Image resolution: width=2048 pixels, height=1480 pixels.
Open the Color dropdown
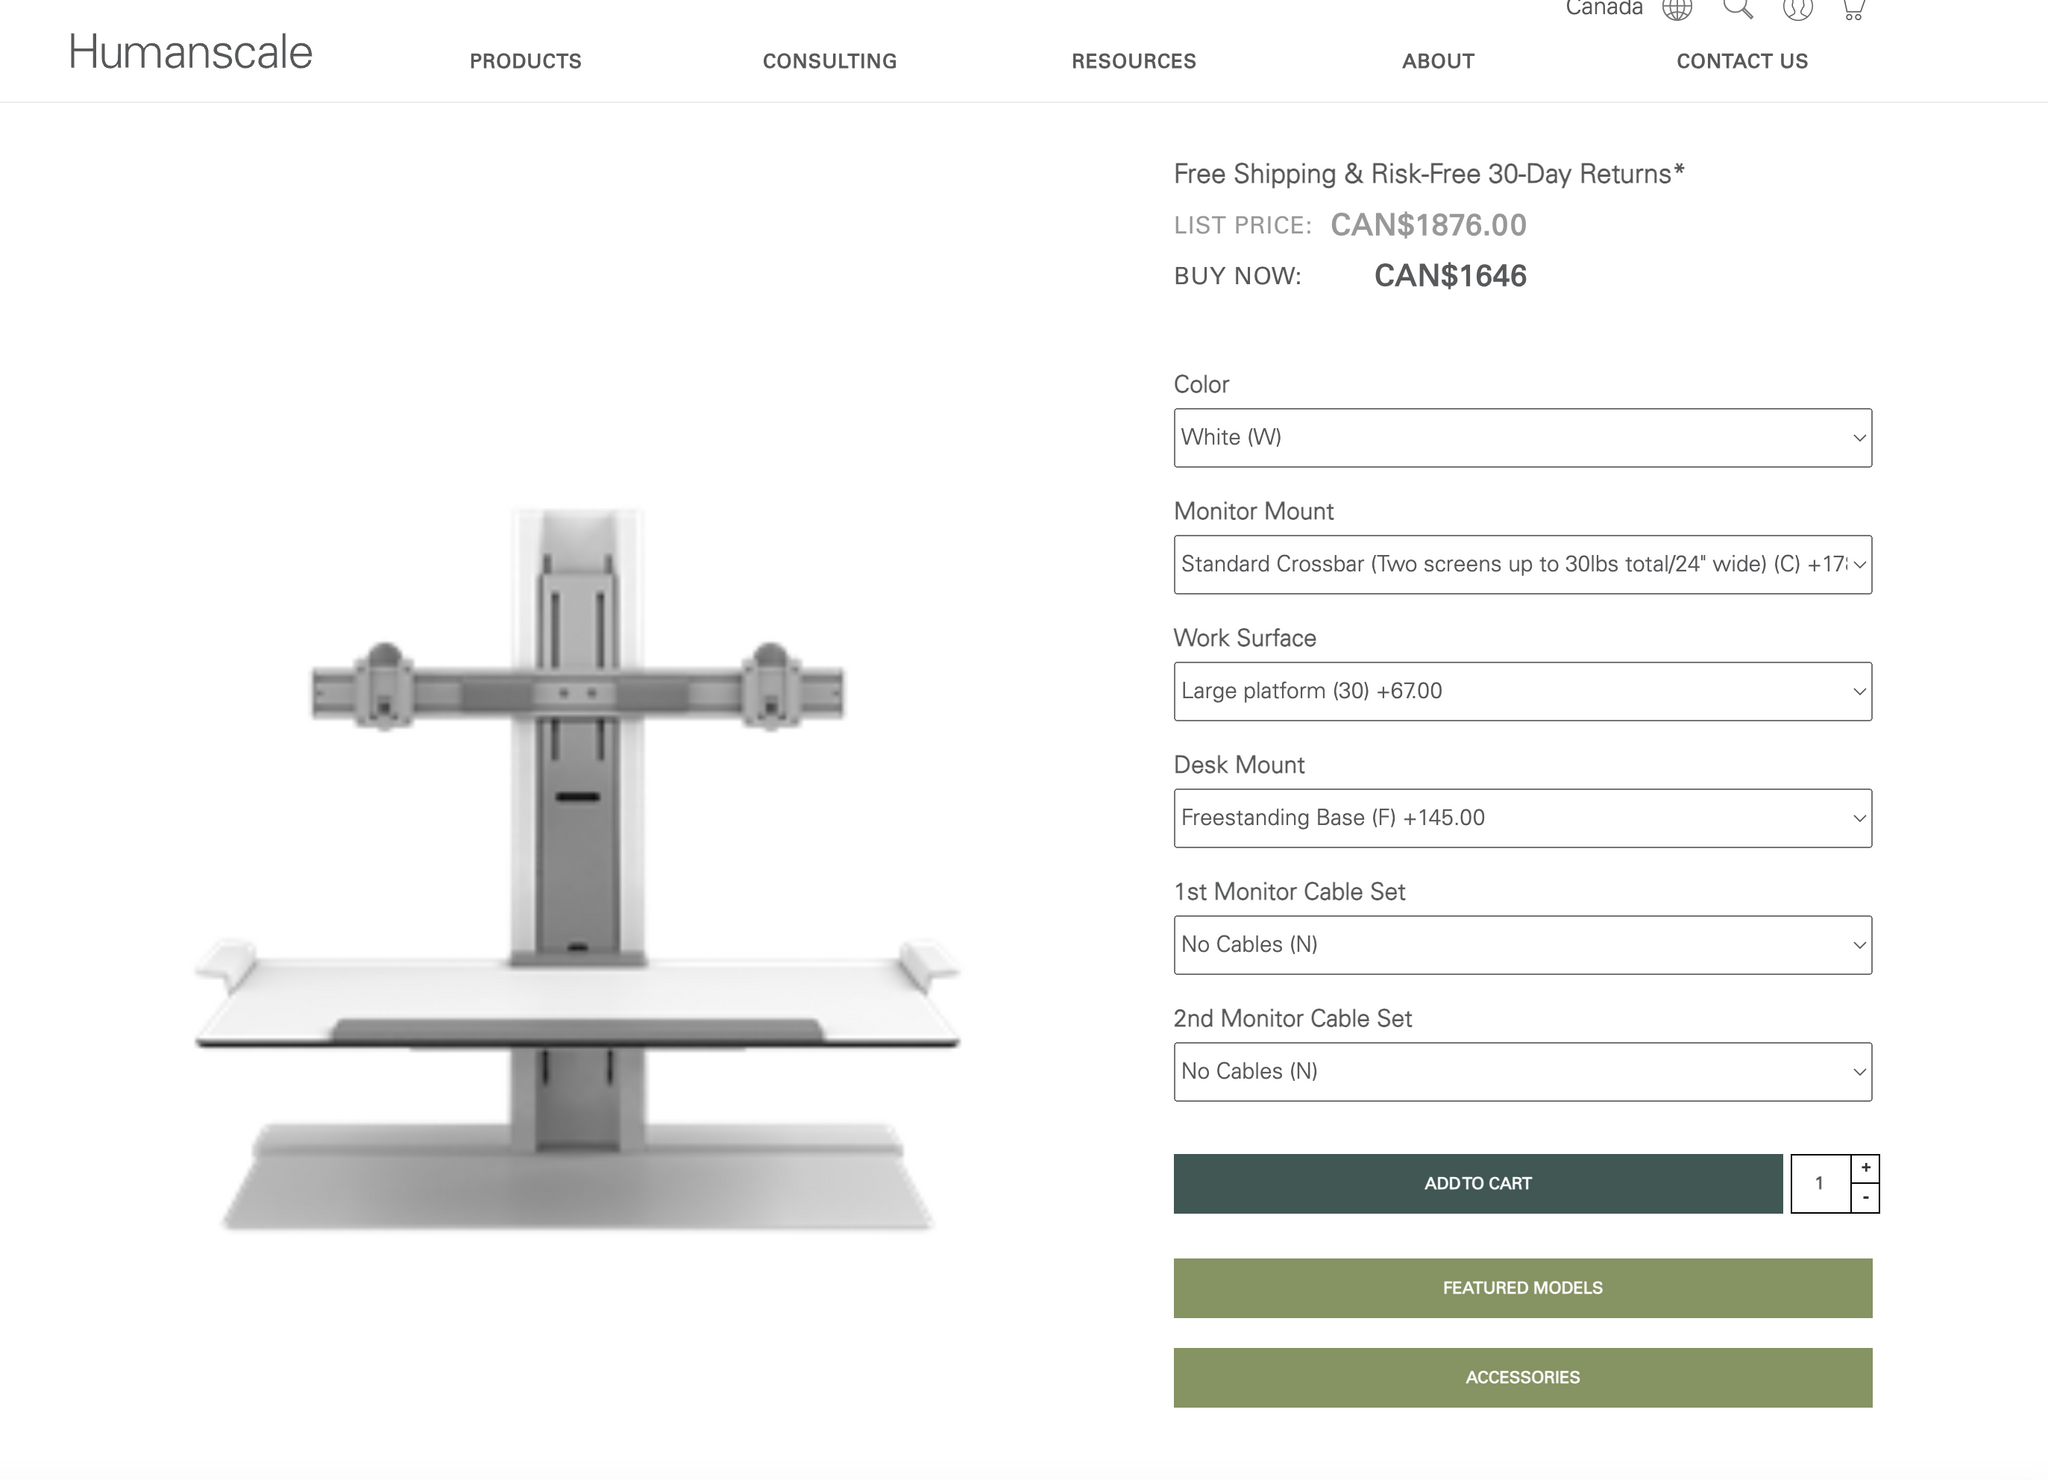[x=1522, y=438]
